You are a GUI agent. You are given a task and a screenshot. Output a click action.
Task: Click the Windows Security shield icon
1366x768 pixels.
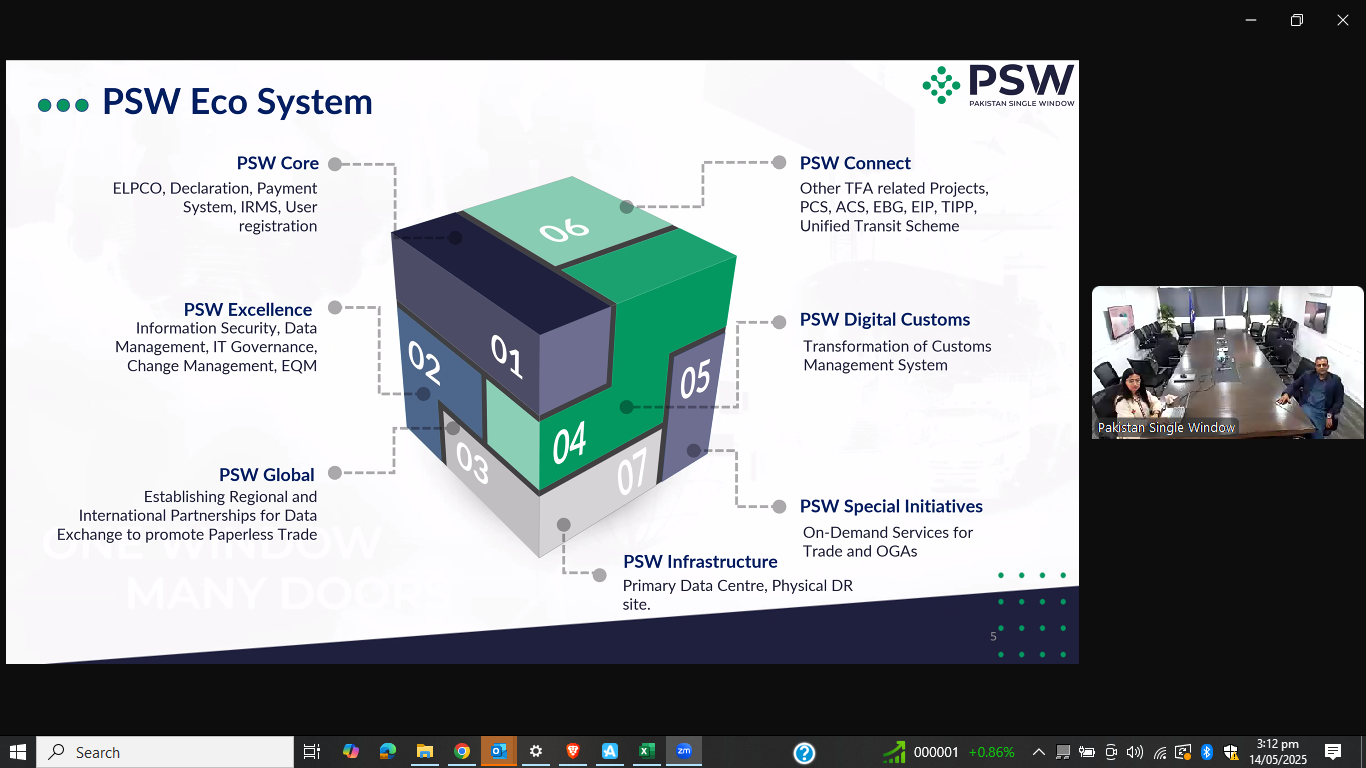[x=1231, y=752]
